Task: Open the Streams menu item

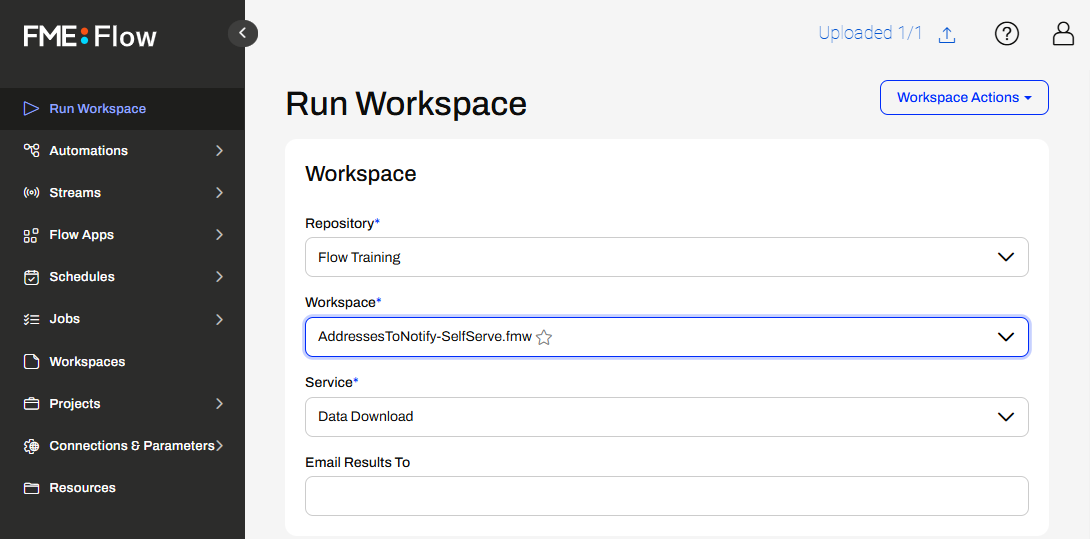Action: point(122,193)
